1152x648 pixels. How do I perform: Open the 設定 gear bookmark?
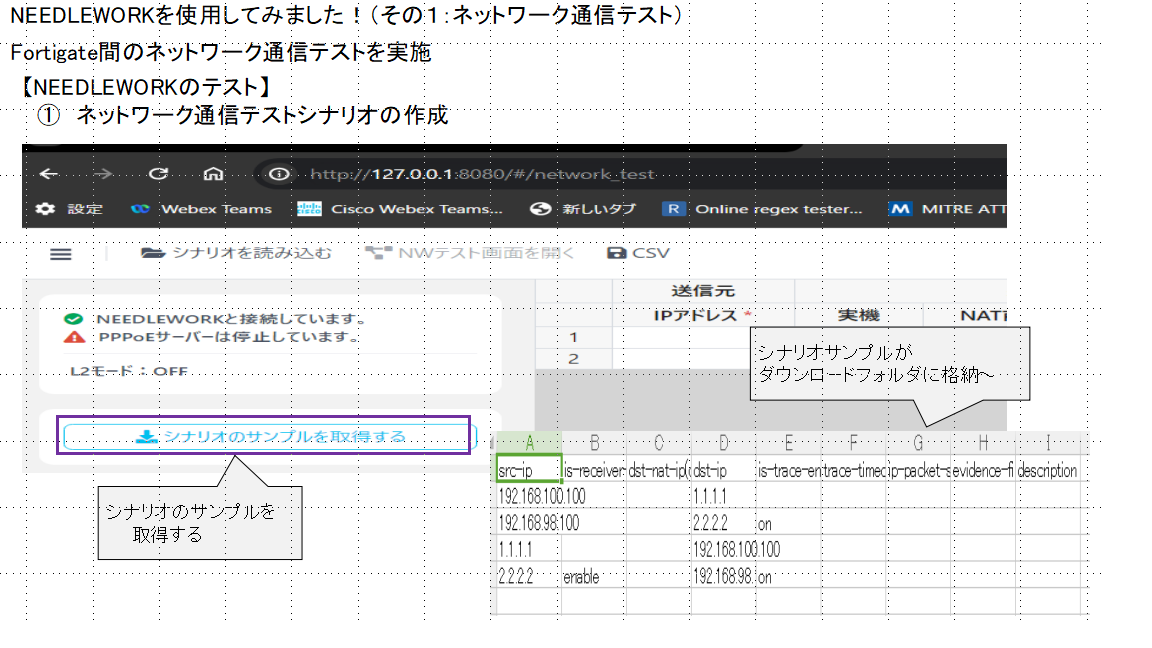click(70, 209)
